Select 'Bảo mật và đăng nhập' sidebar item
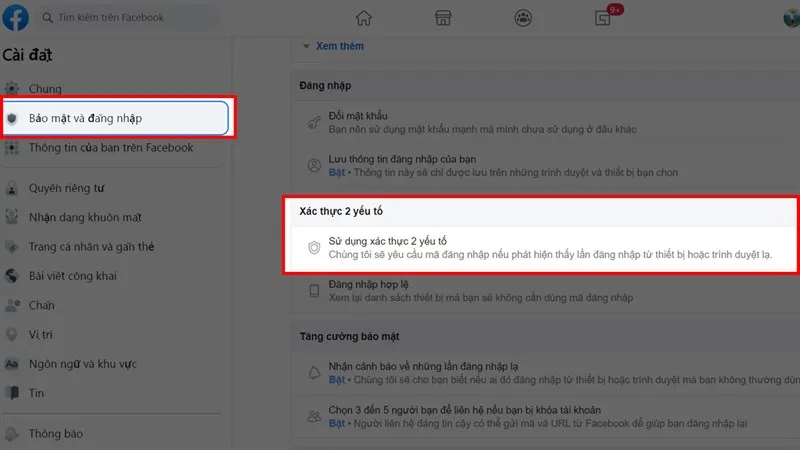The image size is (800, 450). (116, 118)
